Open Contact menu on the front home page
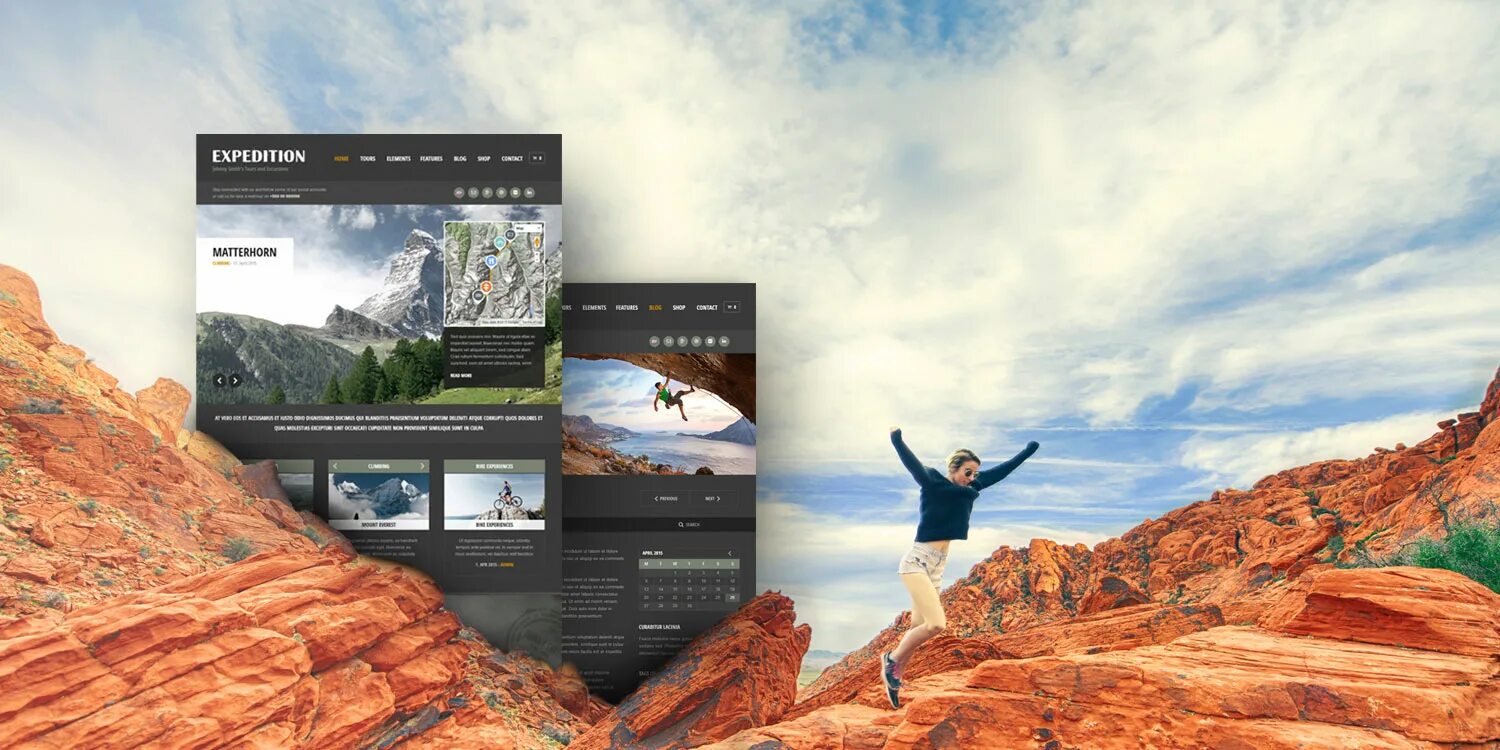 pos(512,158)
